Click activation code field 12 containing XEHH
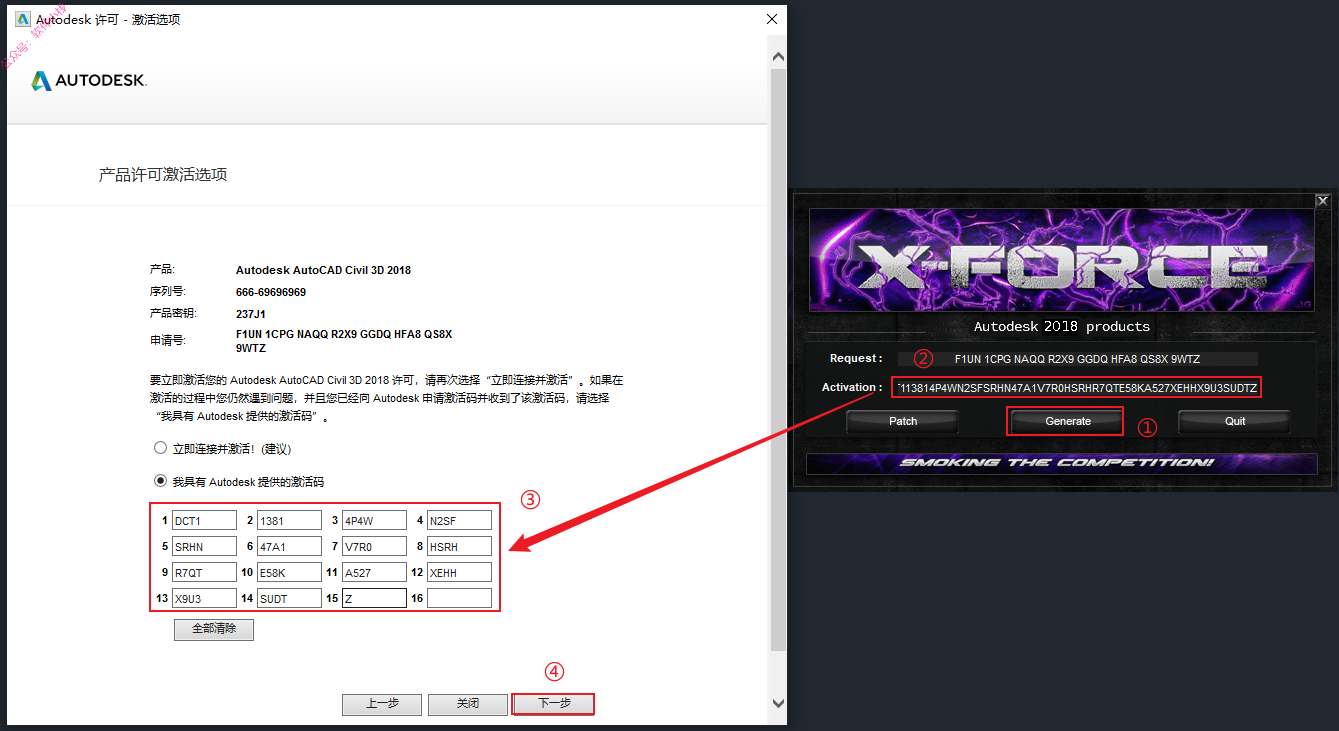1339x731 pixels. tap(459, 572)
